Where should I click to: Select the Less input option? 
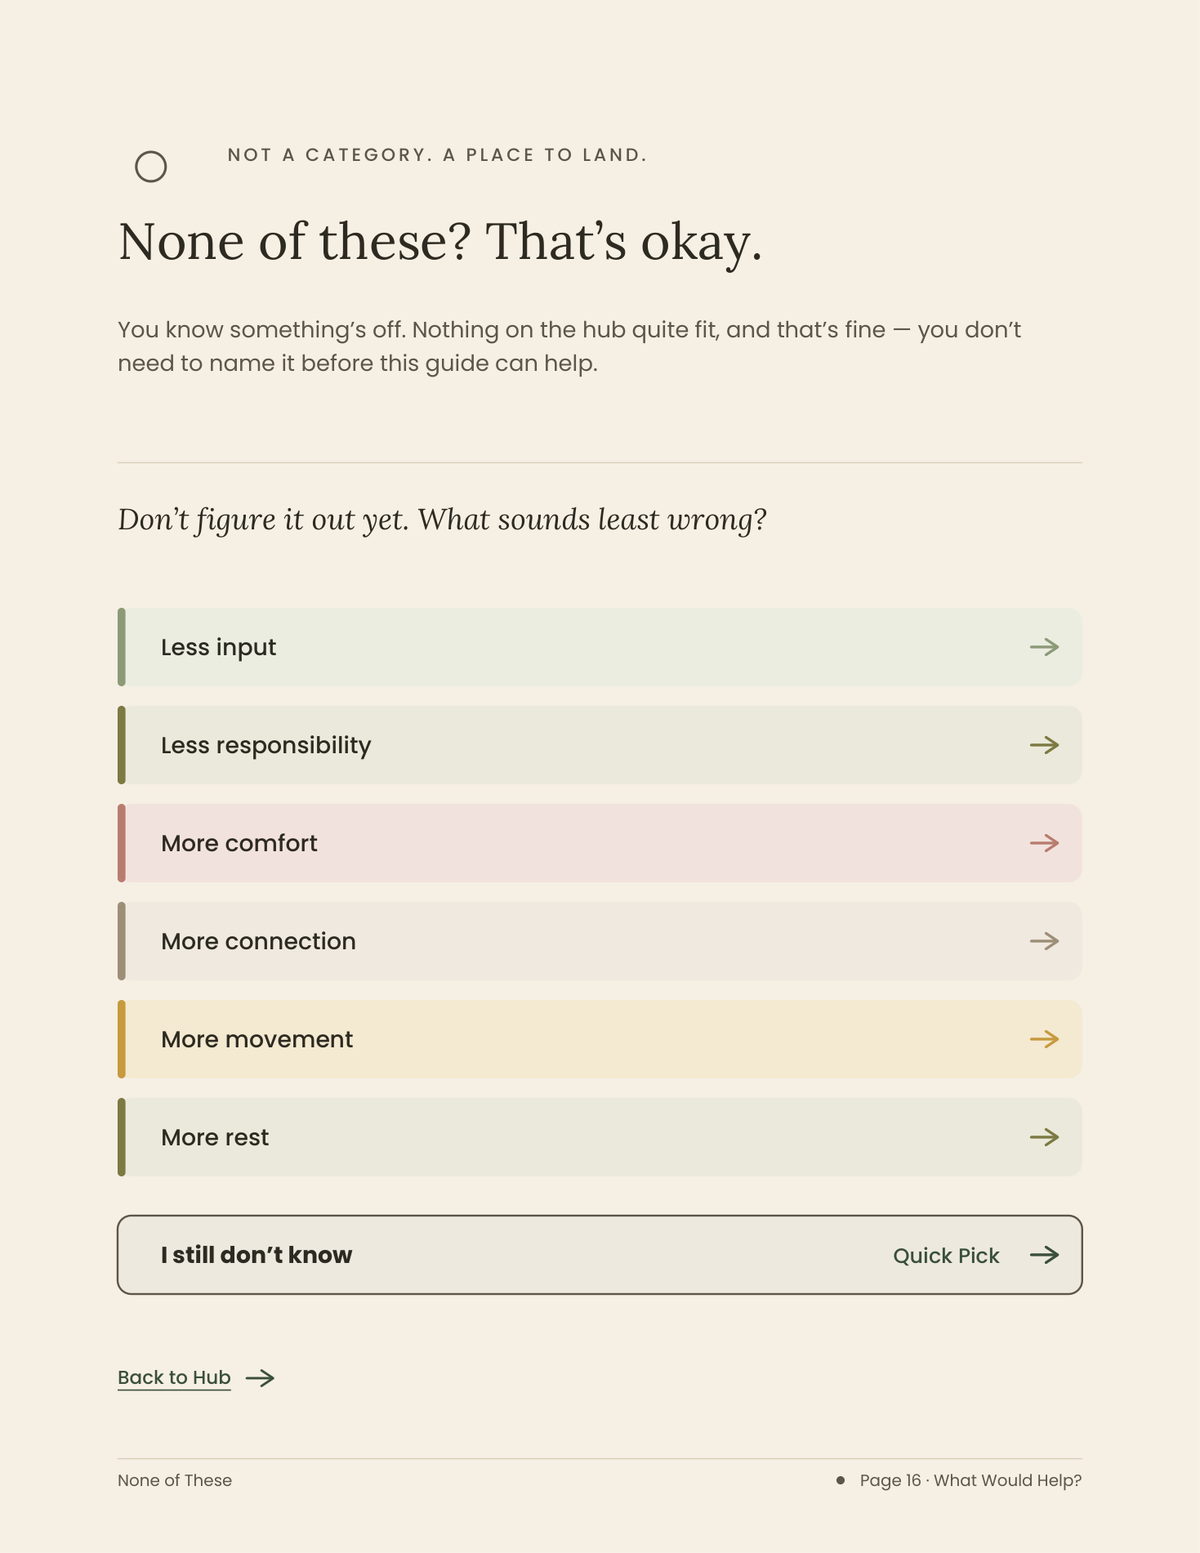600,647
